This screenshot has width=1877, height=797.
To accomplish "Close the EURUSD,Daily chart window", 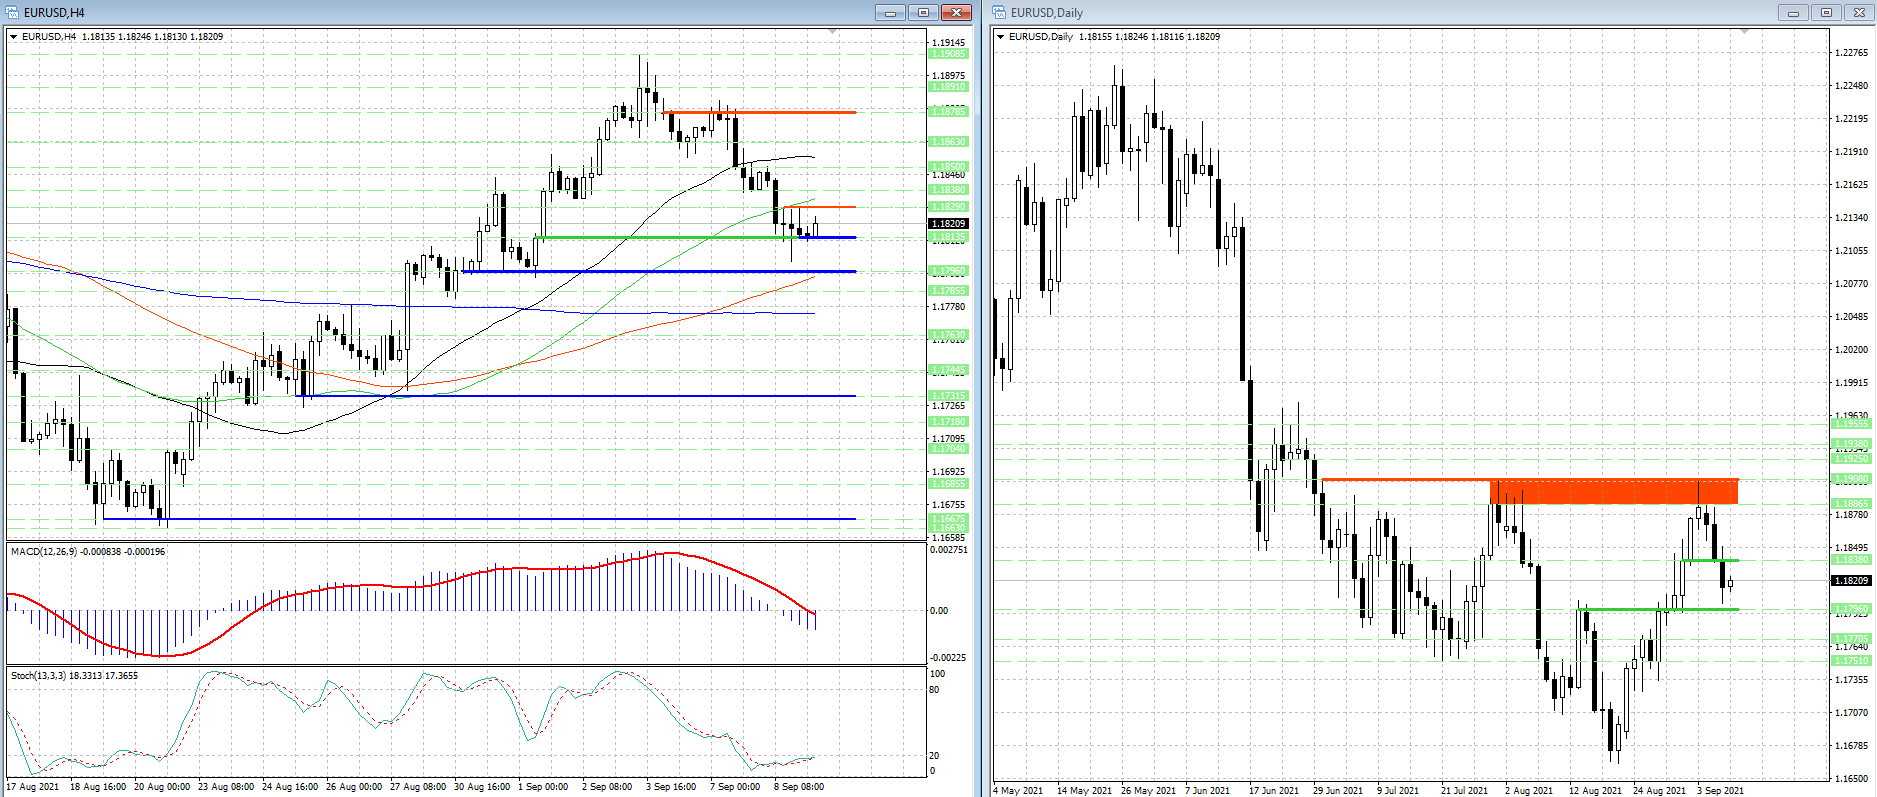I will (x=1859, y=13).
